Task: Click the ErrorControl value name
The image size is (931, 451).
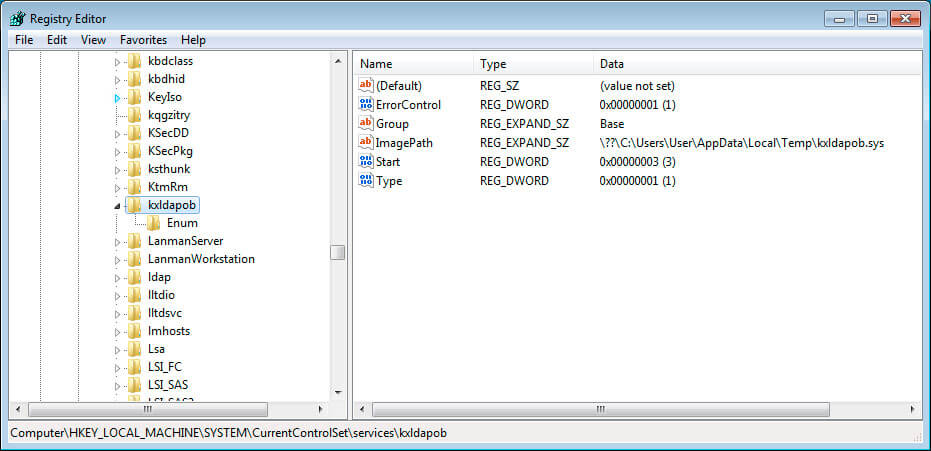Action: click(408, 105)
